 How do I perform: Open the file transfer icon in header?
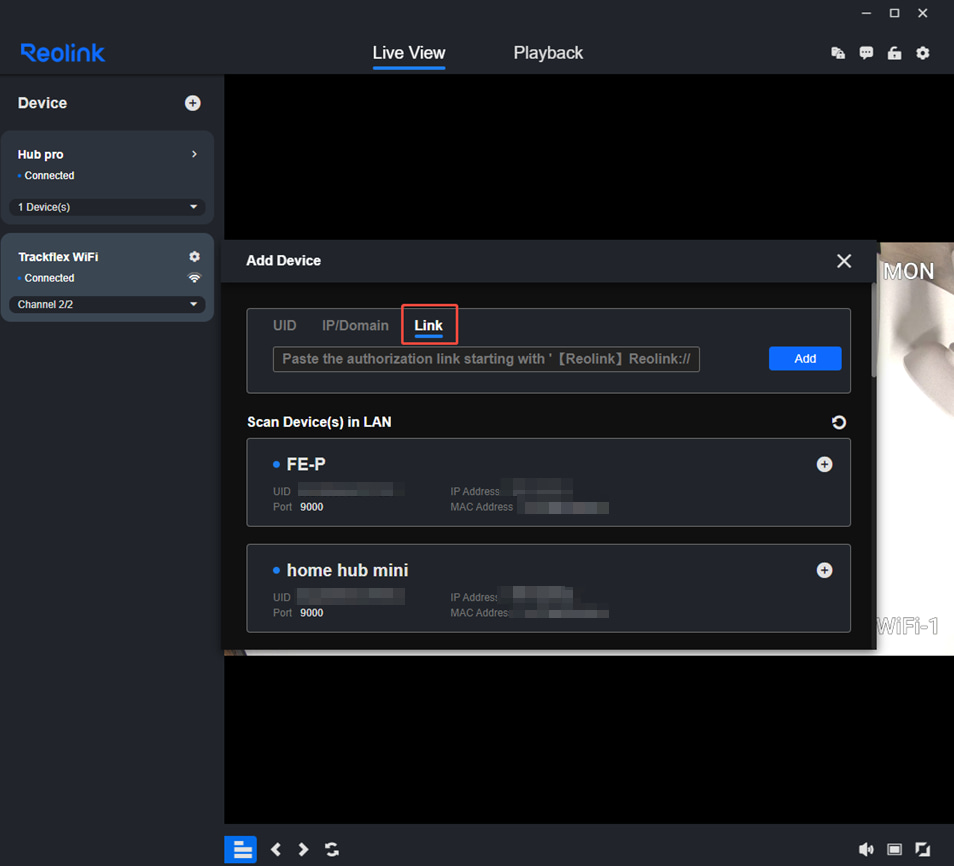coord(838,53)
